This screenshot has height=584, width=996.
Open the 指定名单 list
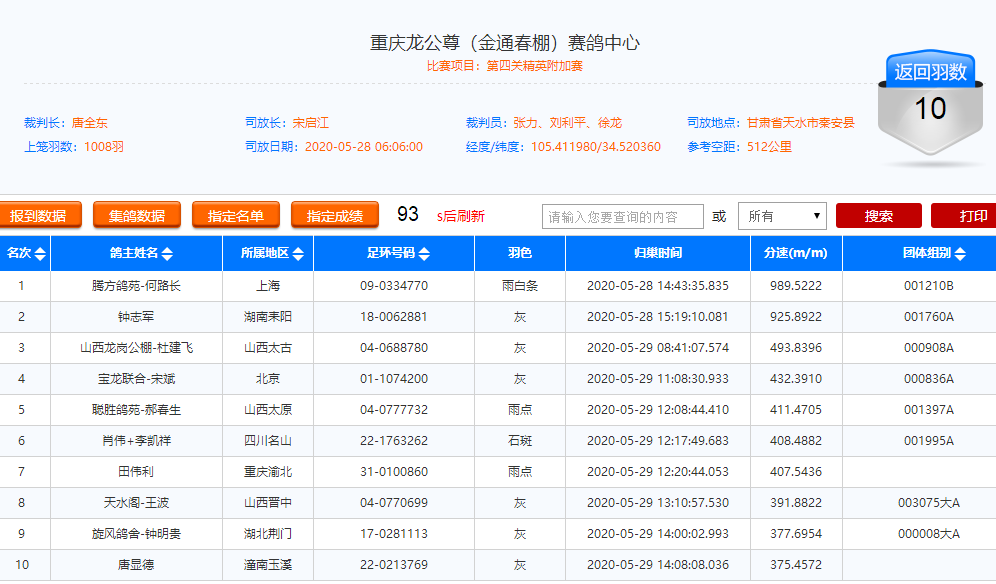[236, 215]
